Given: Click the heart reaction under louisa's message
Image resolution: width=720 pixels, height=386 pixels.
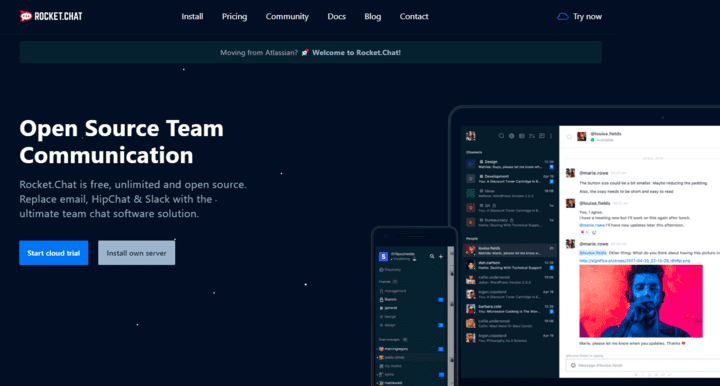Looking at the screenshot, I should [584, 232].
